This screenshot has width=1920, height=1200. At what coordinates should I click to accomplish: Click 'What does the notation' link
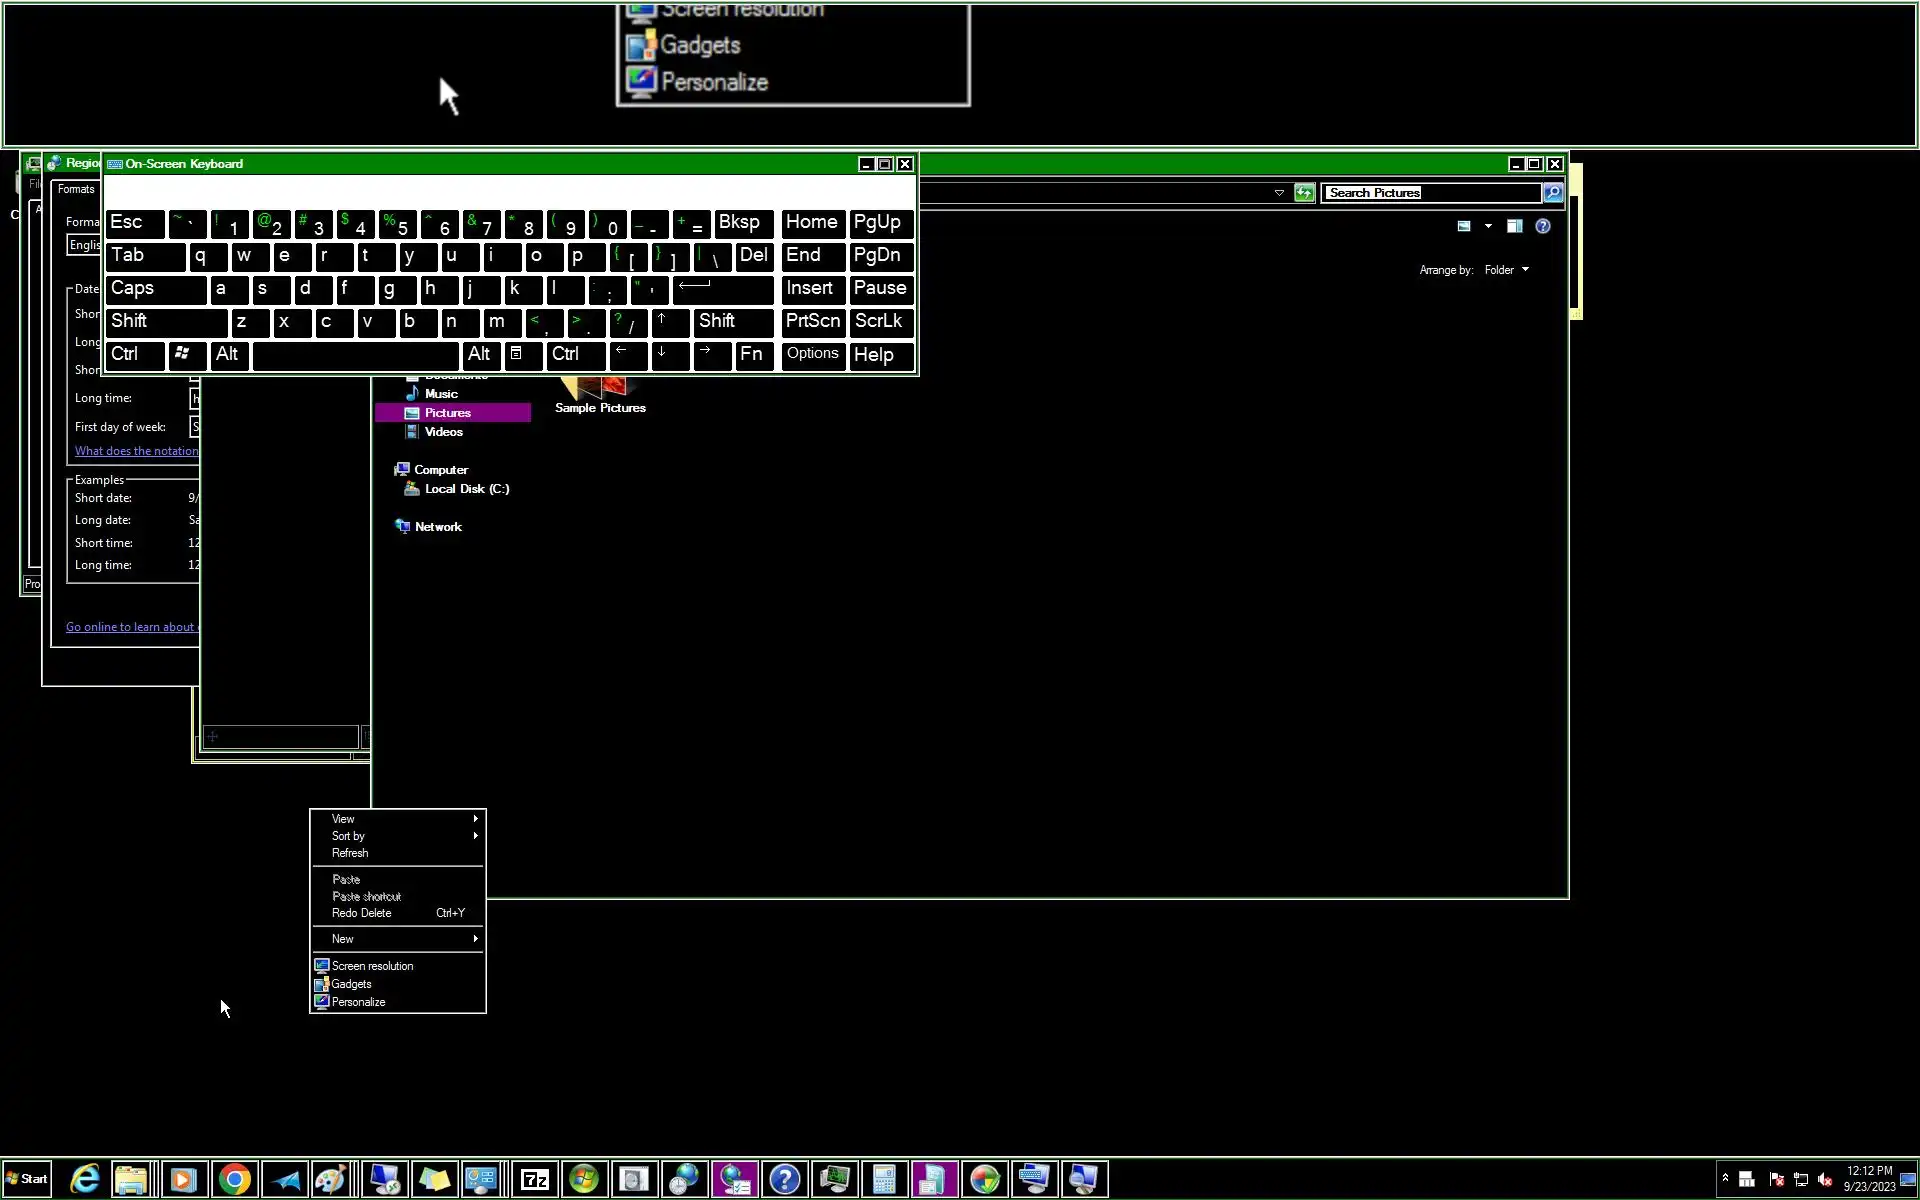[136, 451]
